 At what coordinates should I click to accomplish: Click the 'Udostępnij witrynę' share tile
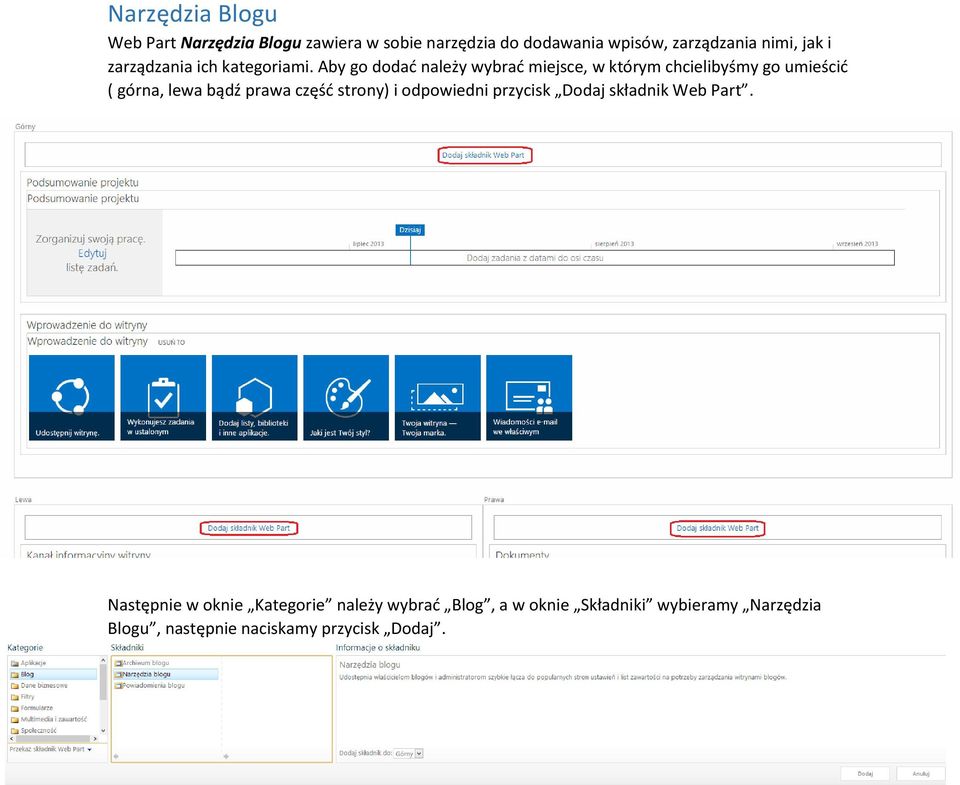click(72, 397)
